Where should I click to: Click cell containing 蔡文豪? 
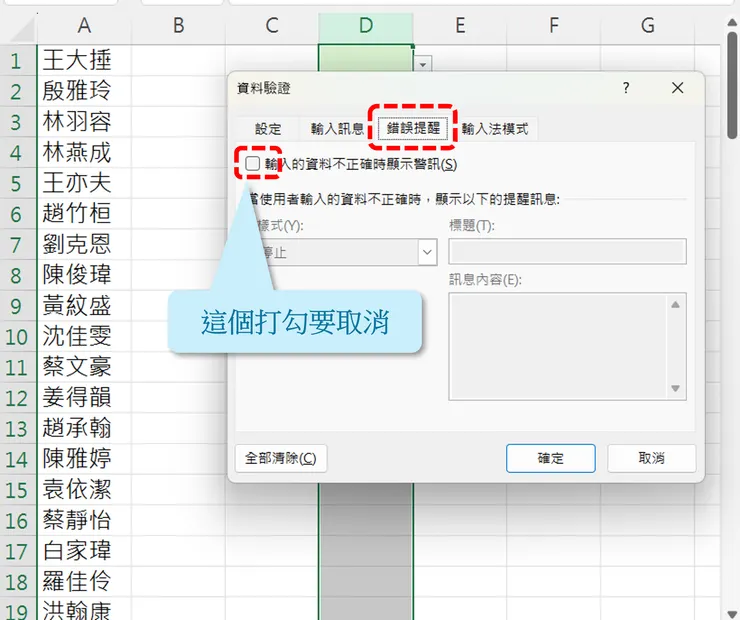click(84, 367)
